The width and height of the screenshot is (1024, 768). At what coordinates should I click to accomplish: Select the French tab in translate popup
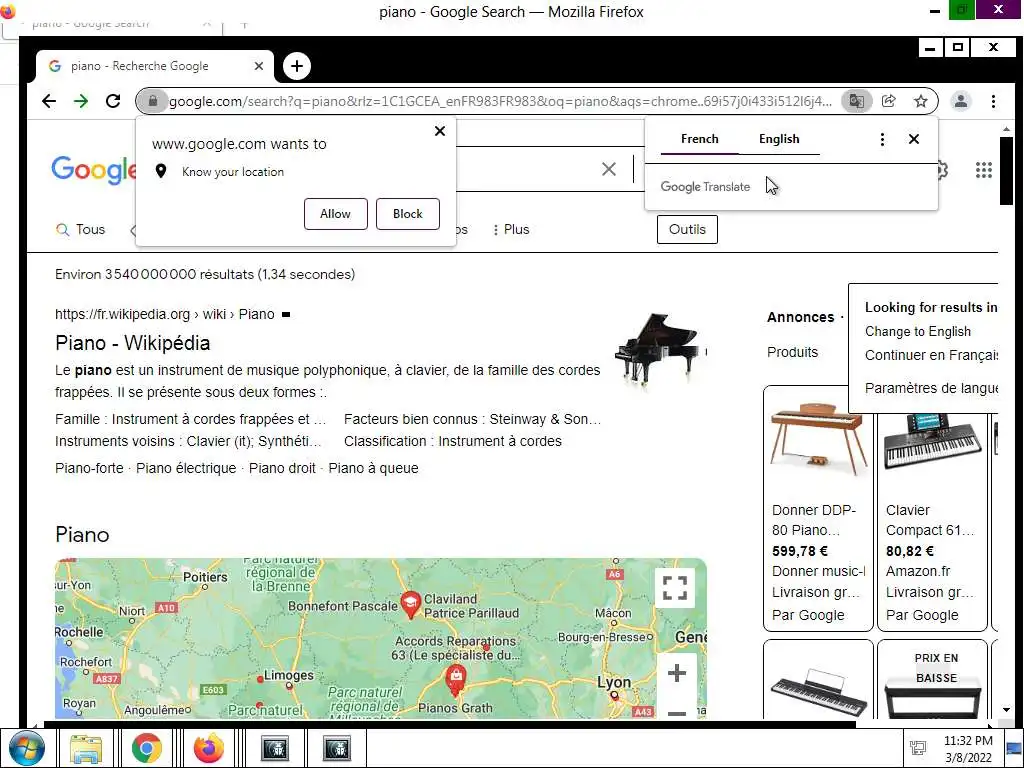click(x=699, y=139)
